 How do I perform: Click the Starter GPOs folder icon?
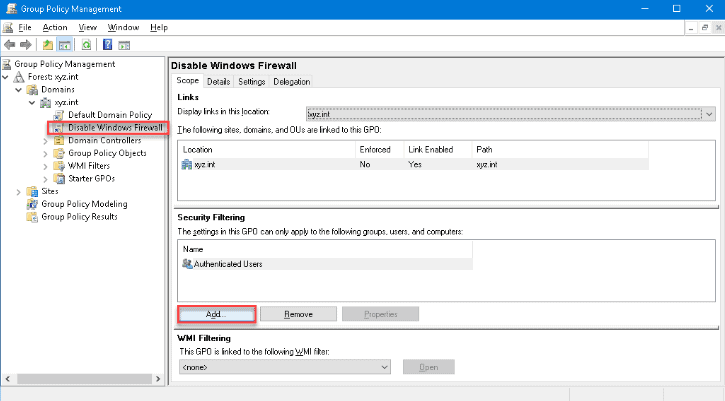point(59,179)
